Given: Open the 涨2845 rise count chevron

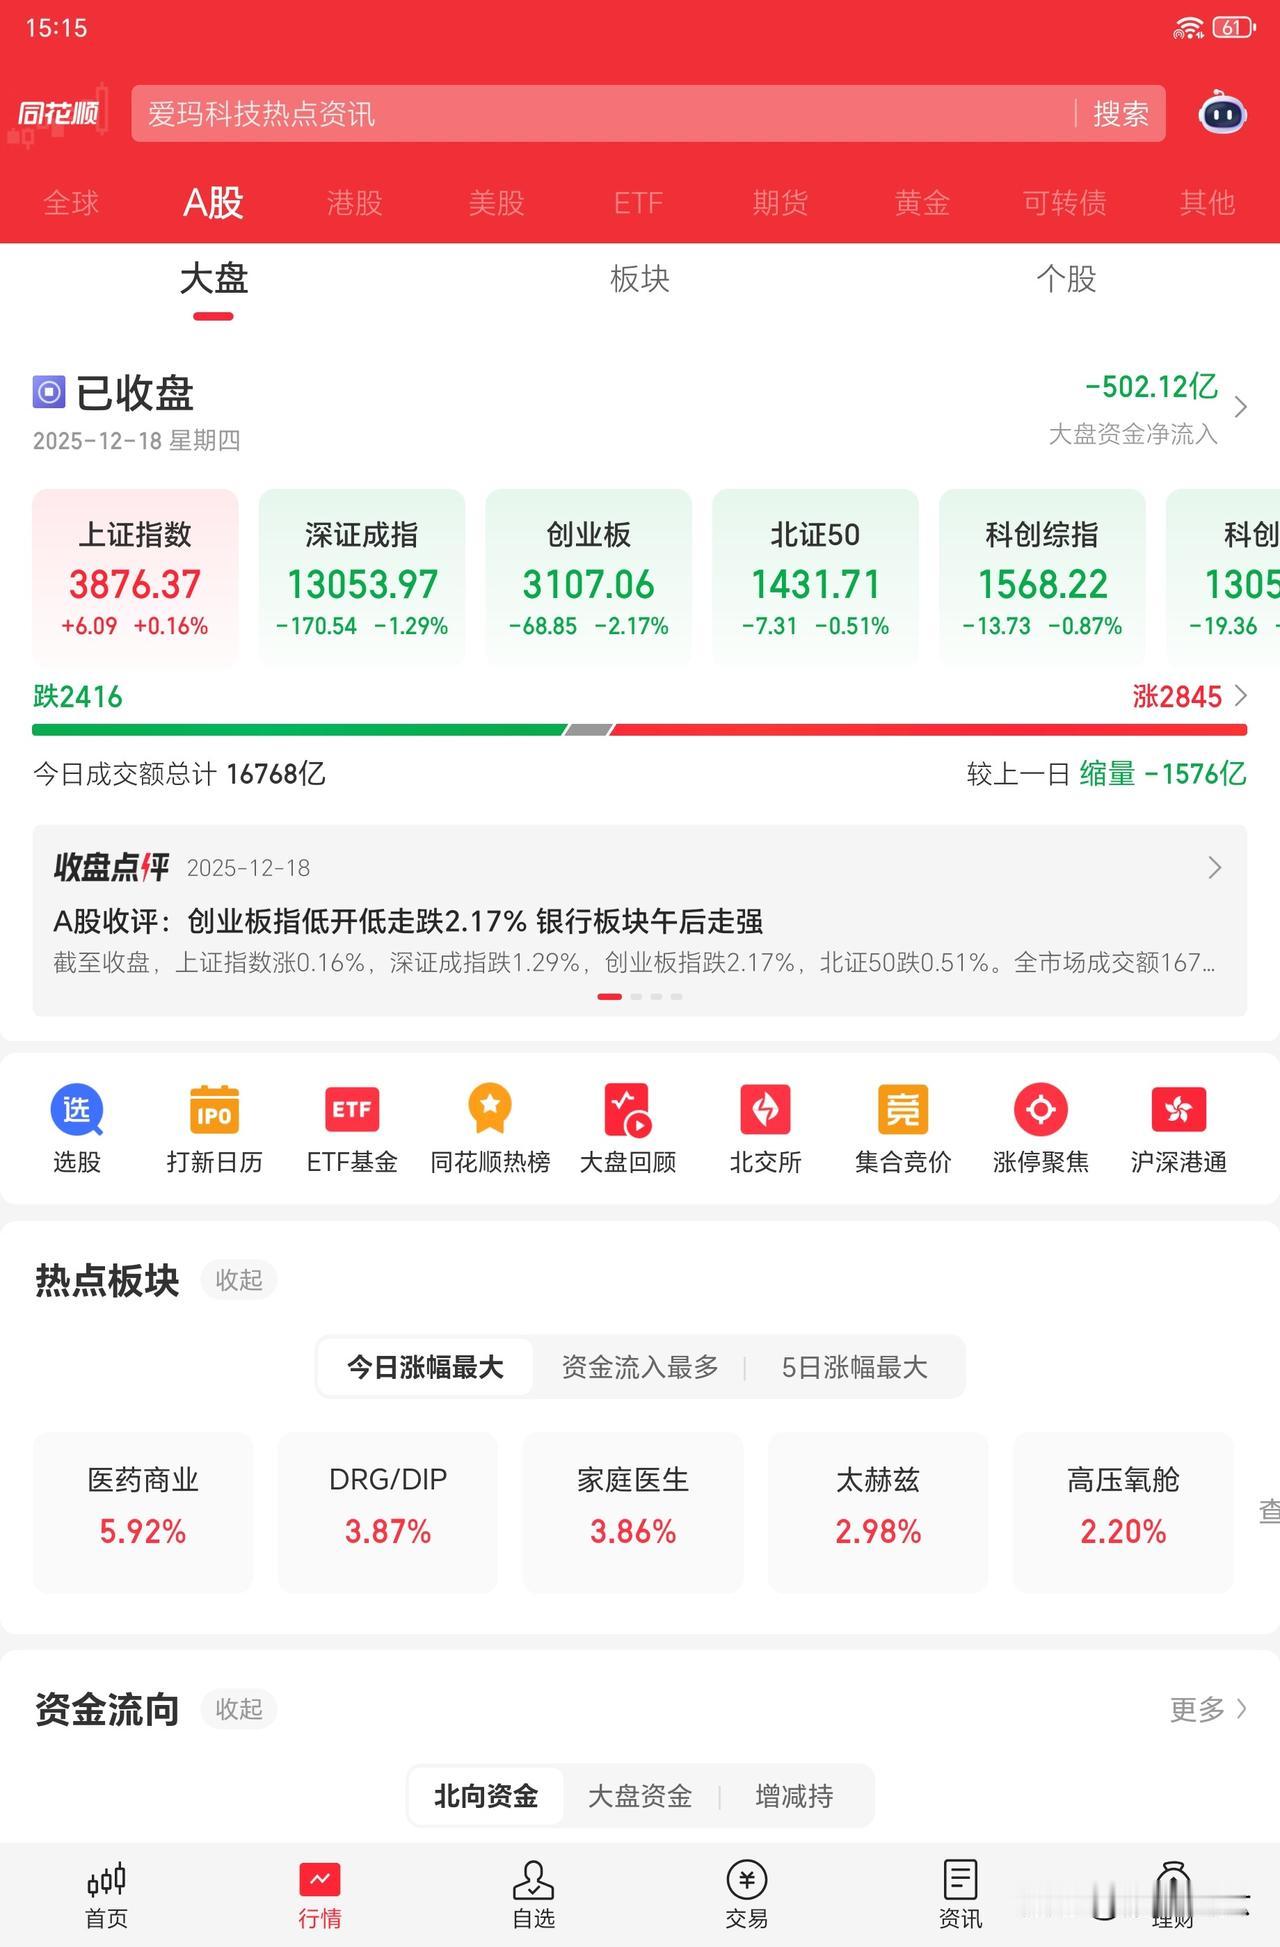Looking at the screenshot, I should (x=1241, y=695).
